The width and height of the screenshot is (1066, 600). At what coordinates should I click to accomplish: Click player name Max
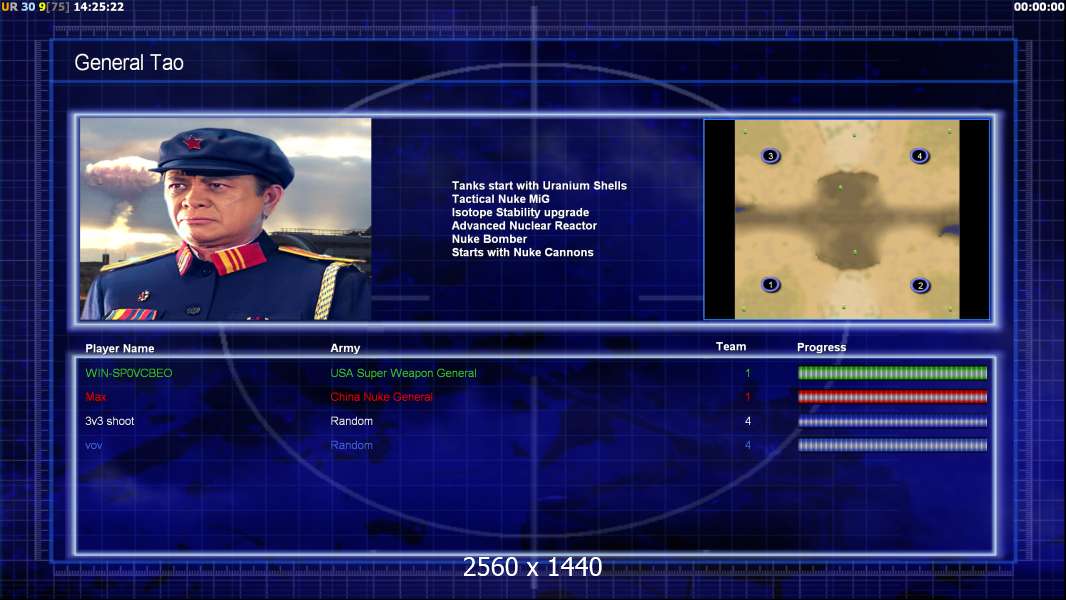[96, 397]
